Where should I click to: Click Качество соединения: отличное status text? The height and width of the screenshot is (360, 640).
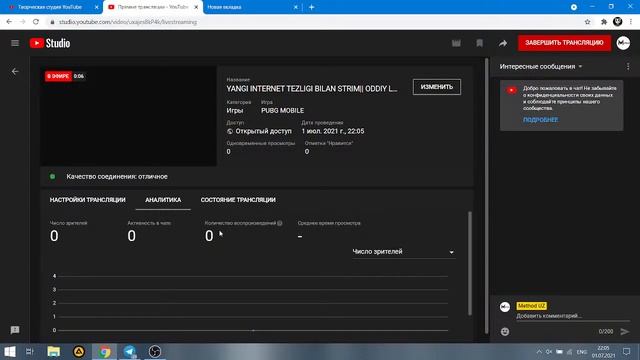coord(117,177)
